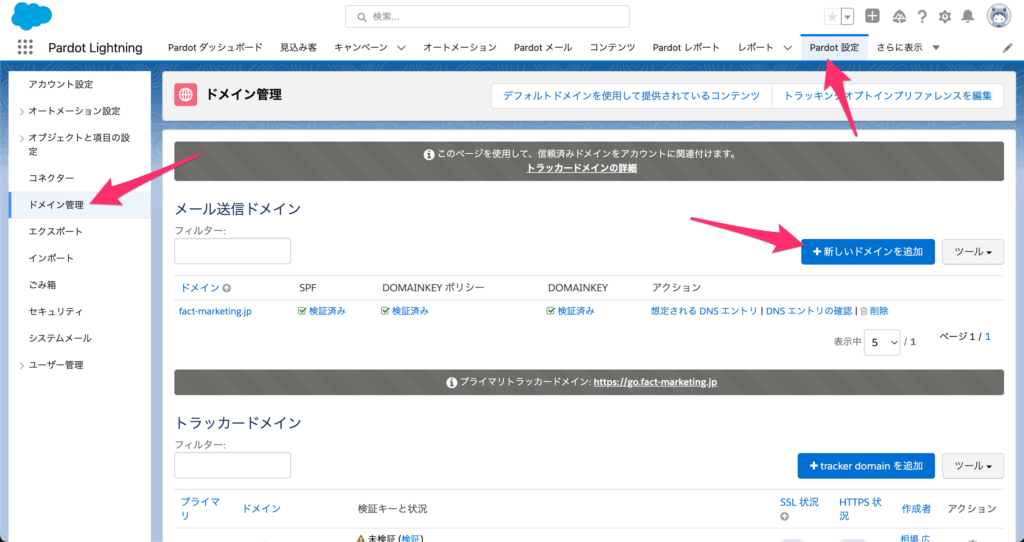Click tracker domain を追加 button

pos(866,466)
